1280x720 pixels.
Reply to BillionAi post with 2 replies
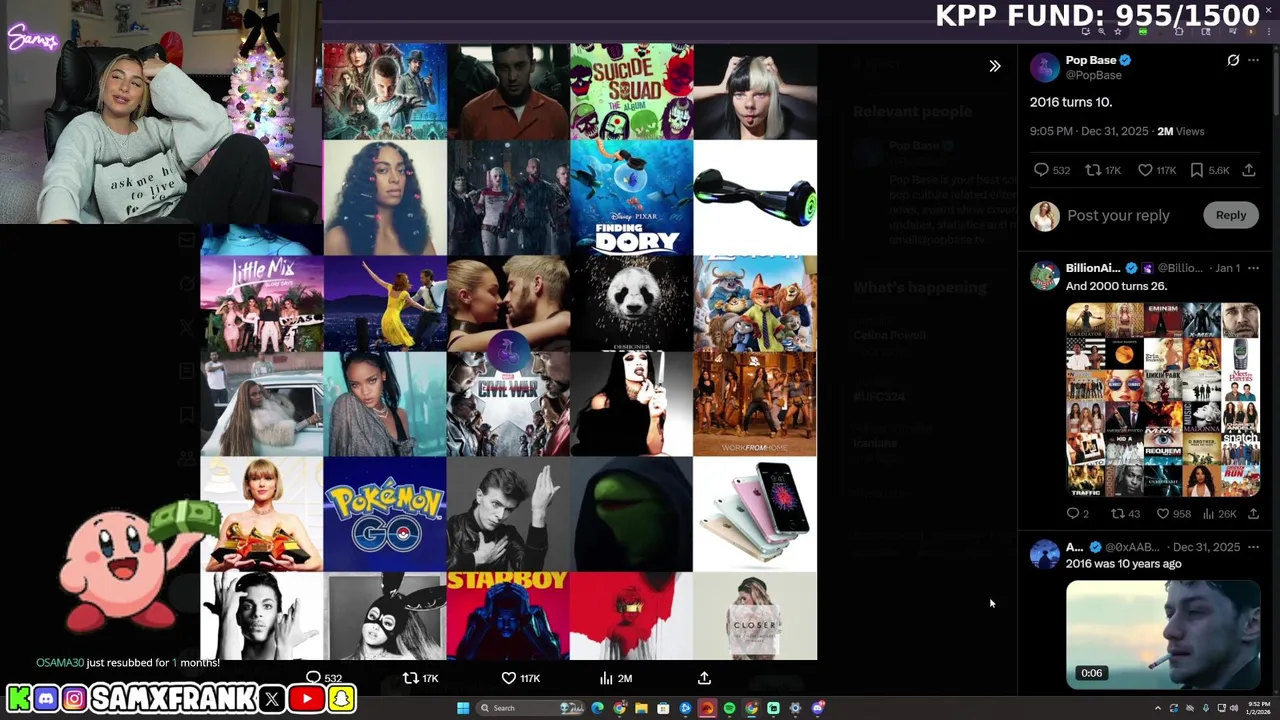[x=1073, y=513]
